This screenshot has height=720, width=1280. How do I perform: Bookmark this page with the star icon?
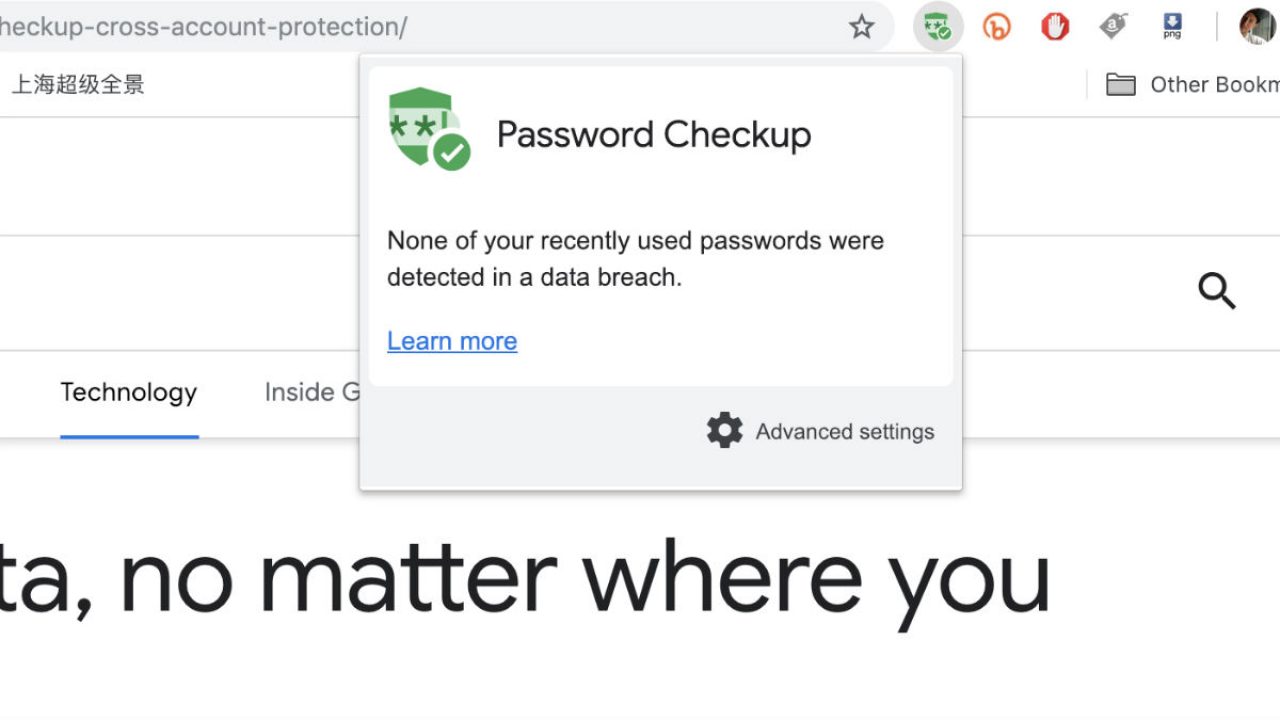pyautogui.click(x=862, y=27)
